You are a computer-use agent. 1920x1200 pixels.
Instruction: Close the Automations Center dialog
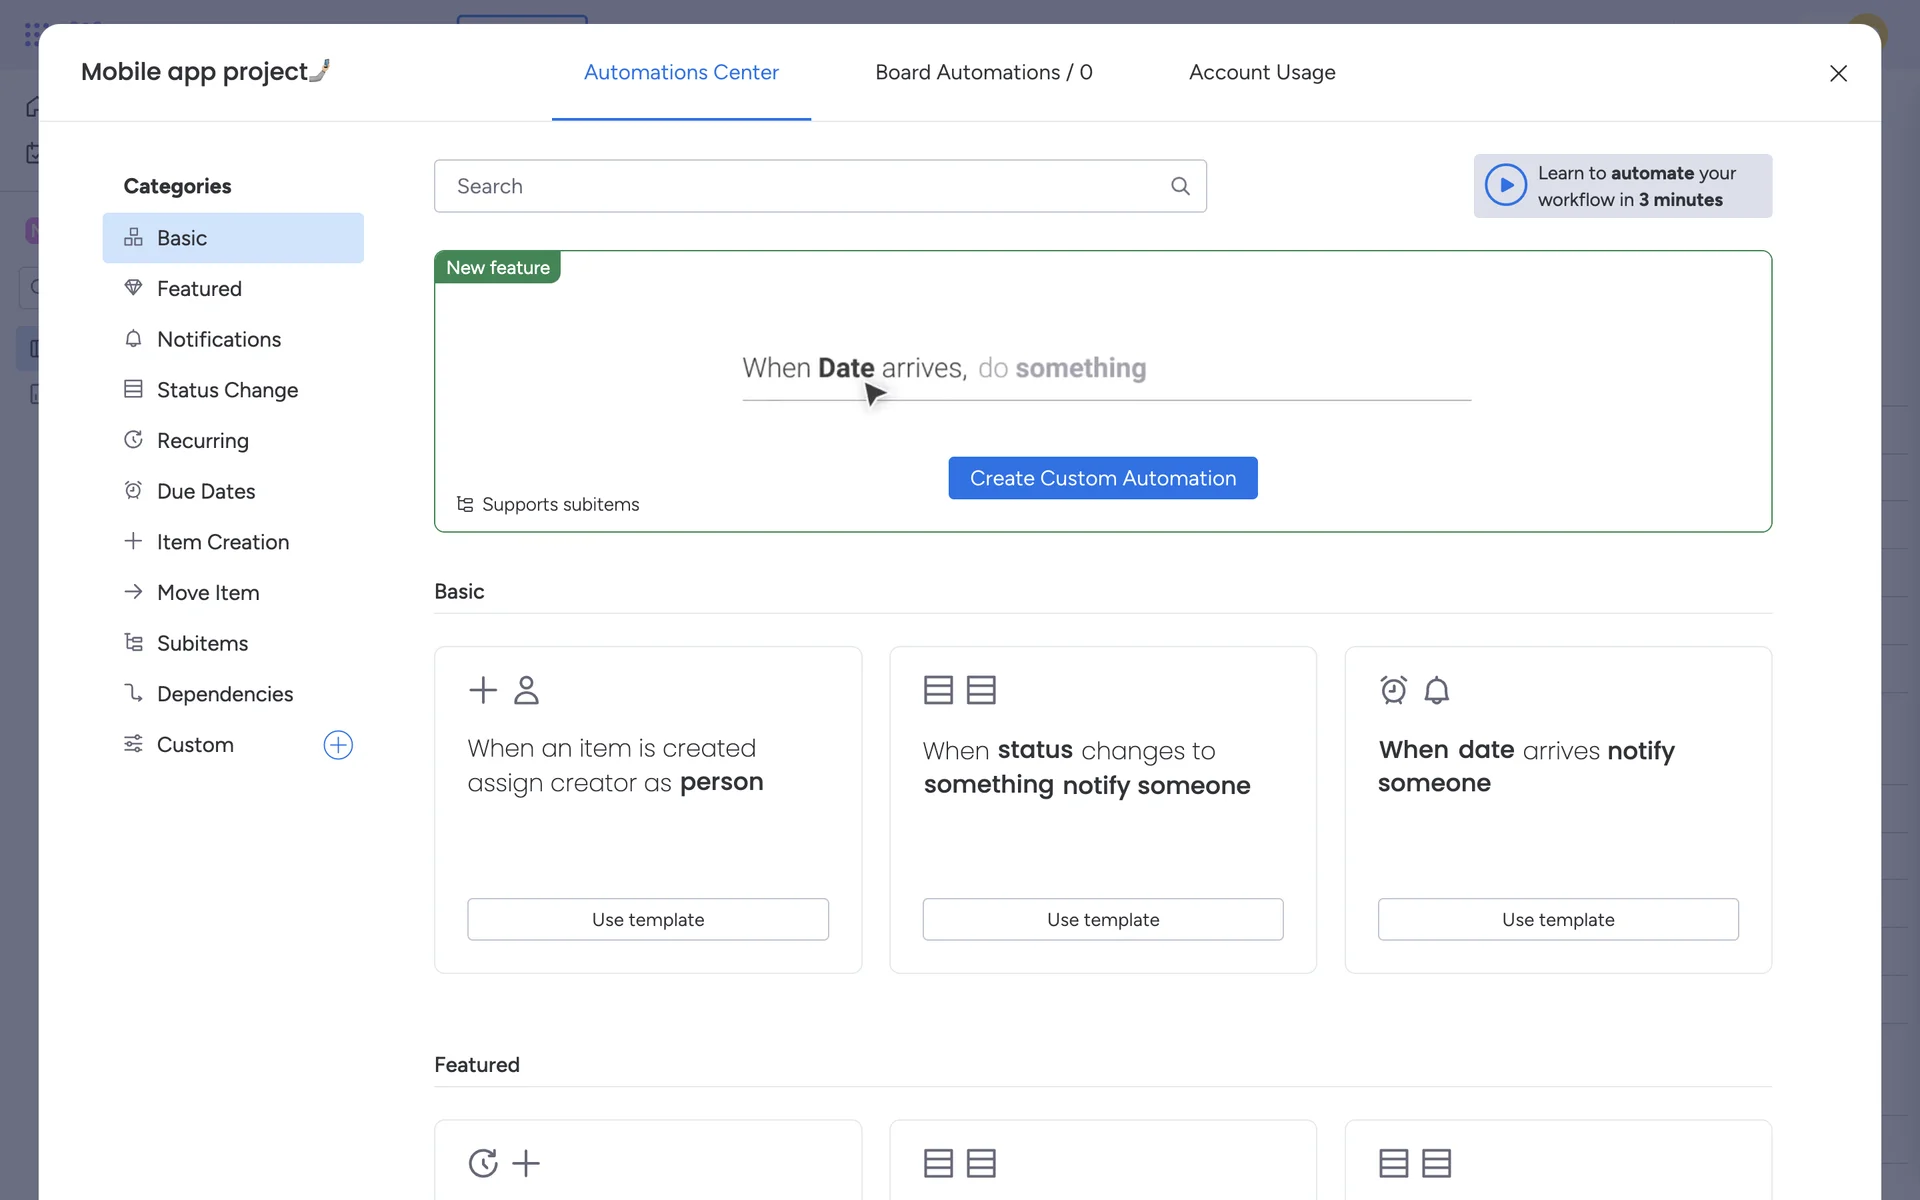(1838, 74)
